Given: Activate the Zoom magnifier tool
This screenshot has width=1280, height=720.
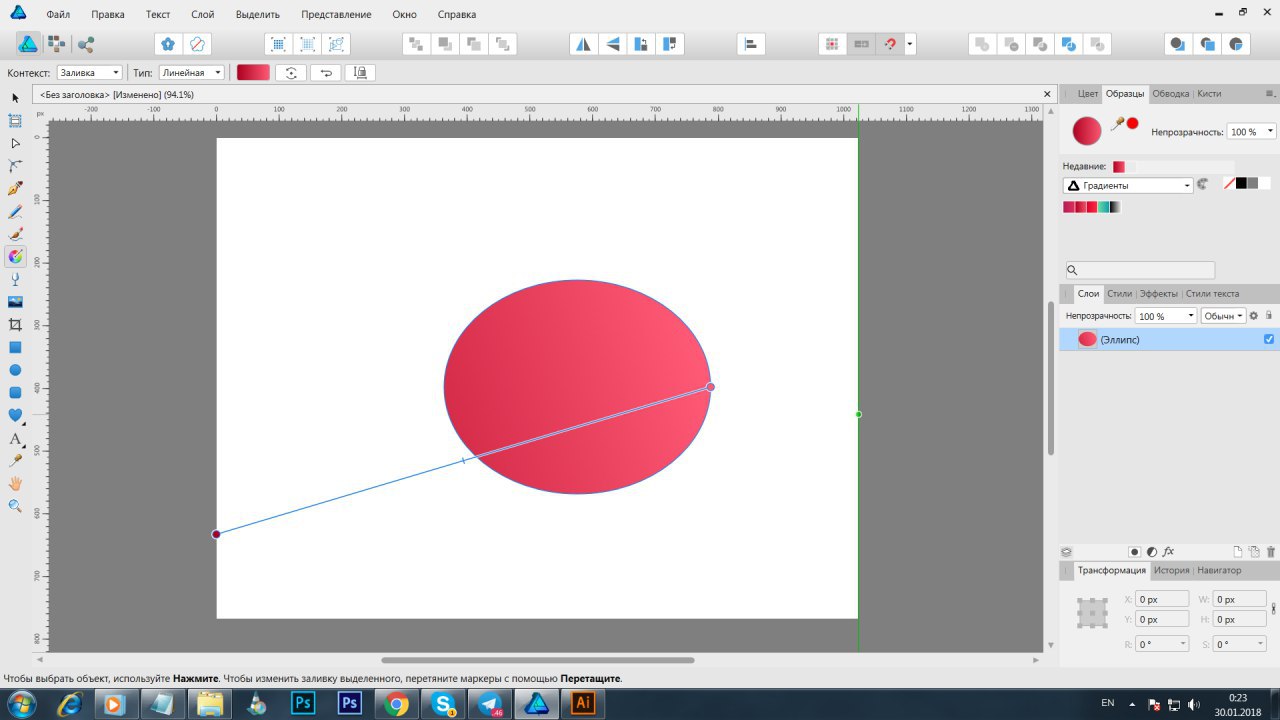Looking at the screenshot, I should click(15, 506).
